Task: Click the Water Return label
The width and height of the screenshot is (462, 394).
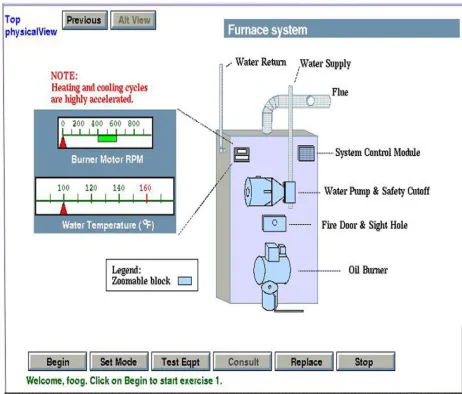Action: click(x=261, y=62)
